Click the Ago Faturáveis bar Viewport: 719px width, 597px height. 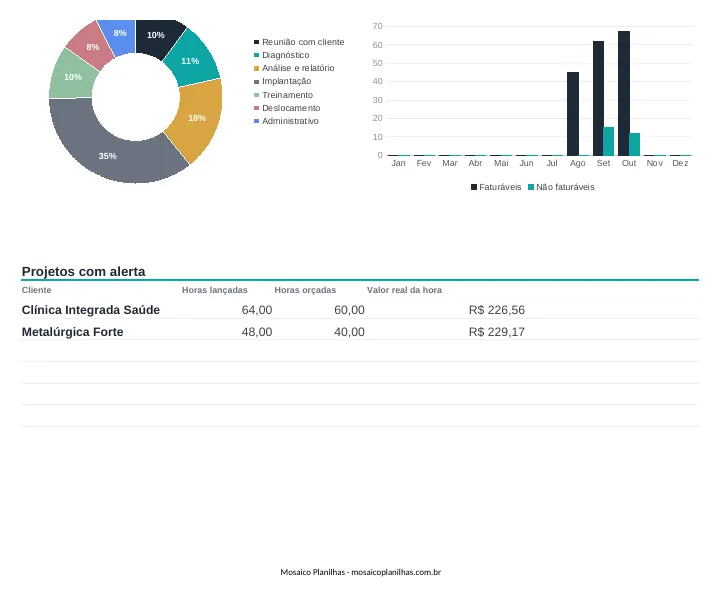[x=573, y=114]
